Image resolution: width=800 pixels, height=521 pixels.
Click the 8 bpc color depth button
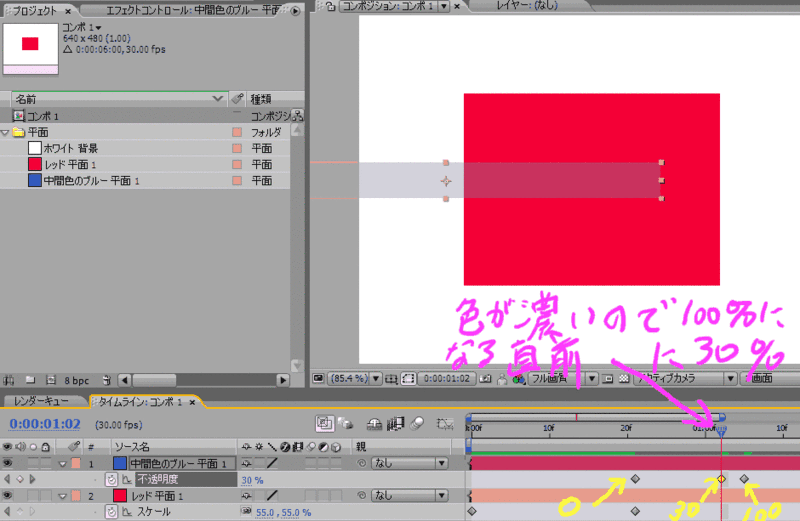(x=77, y=380)
